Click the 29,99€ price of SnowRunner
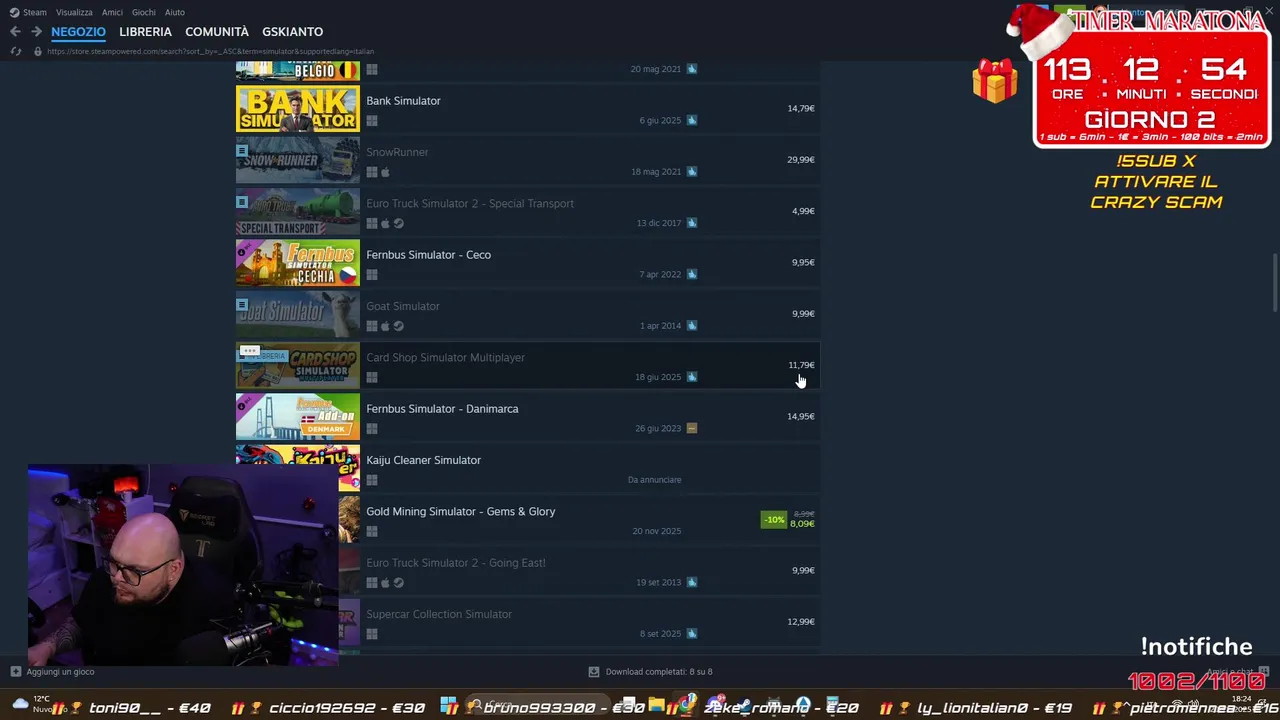The image size is (1280, 720). [x=801, y=160]
